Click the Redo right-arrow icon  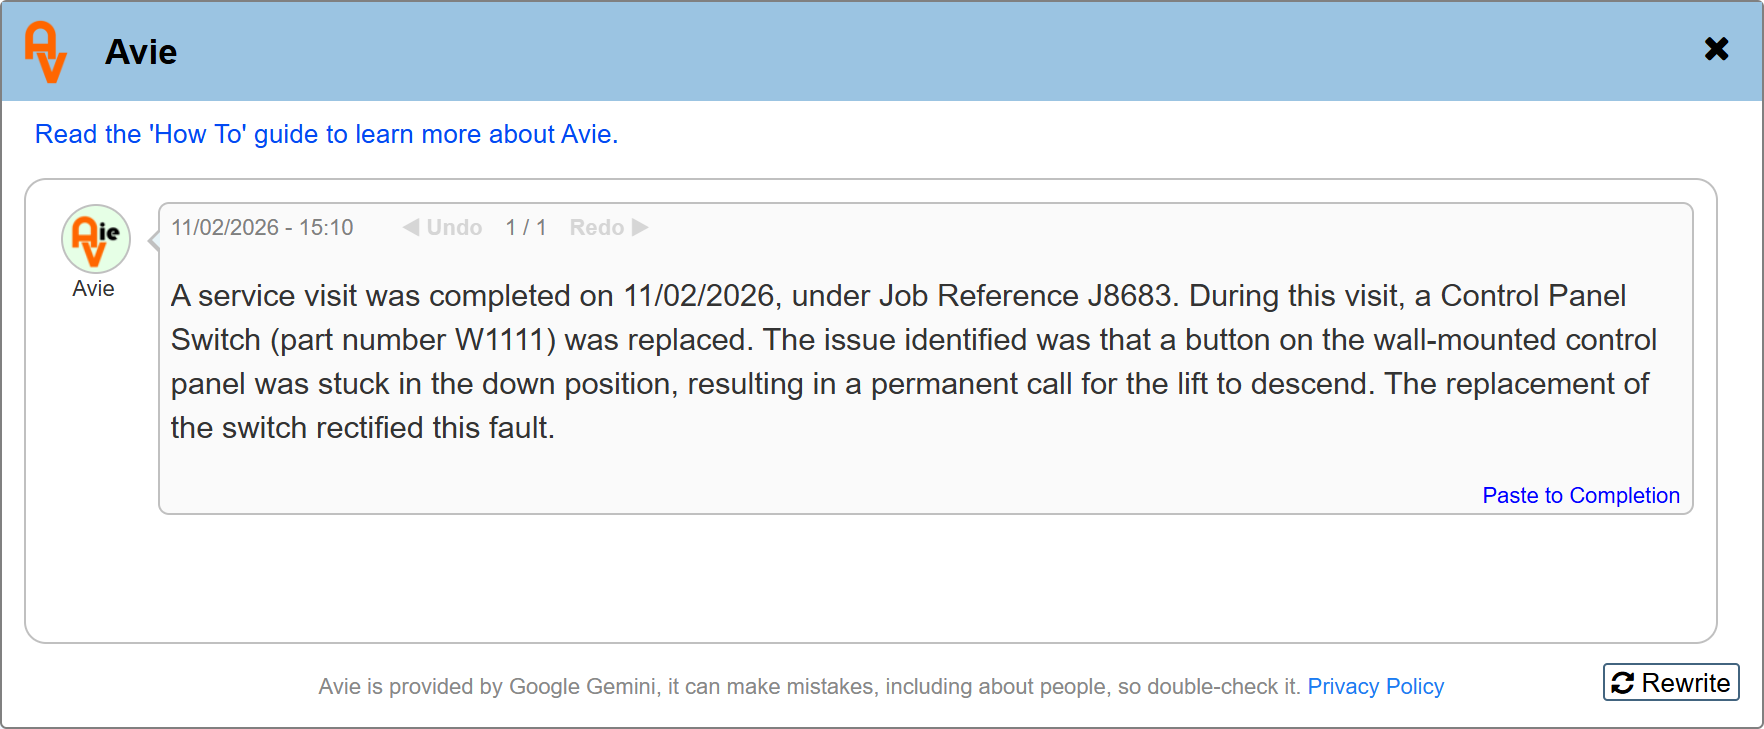(x=640, y=228)
